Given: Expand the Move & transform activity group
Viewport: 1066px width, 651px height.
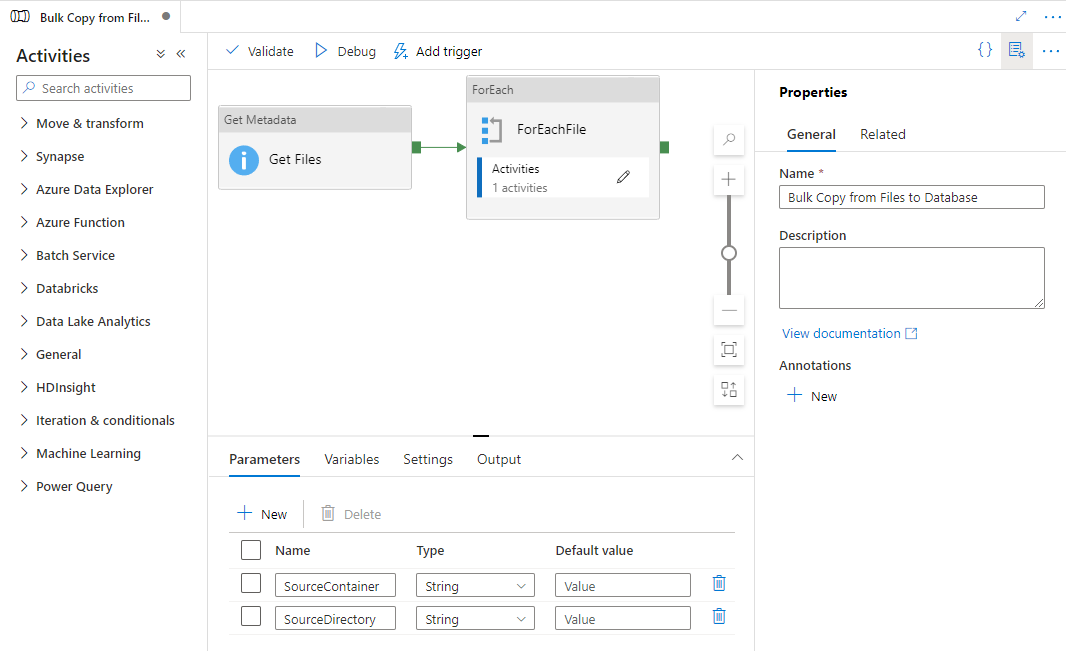Looking at the screenshot, I should point(90,123).
